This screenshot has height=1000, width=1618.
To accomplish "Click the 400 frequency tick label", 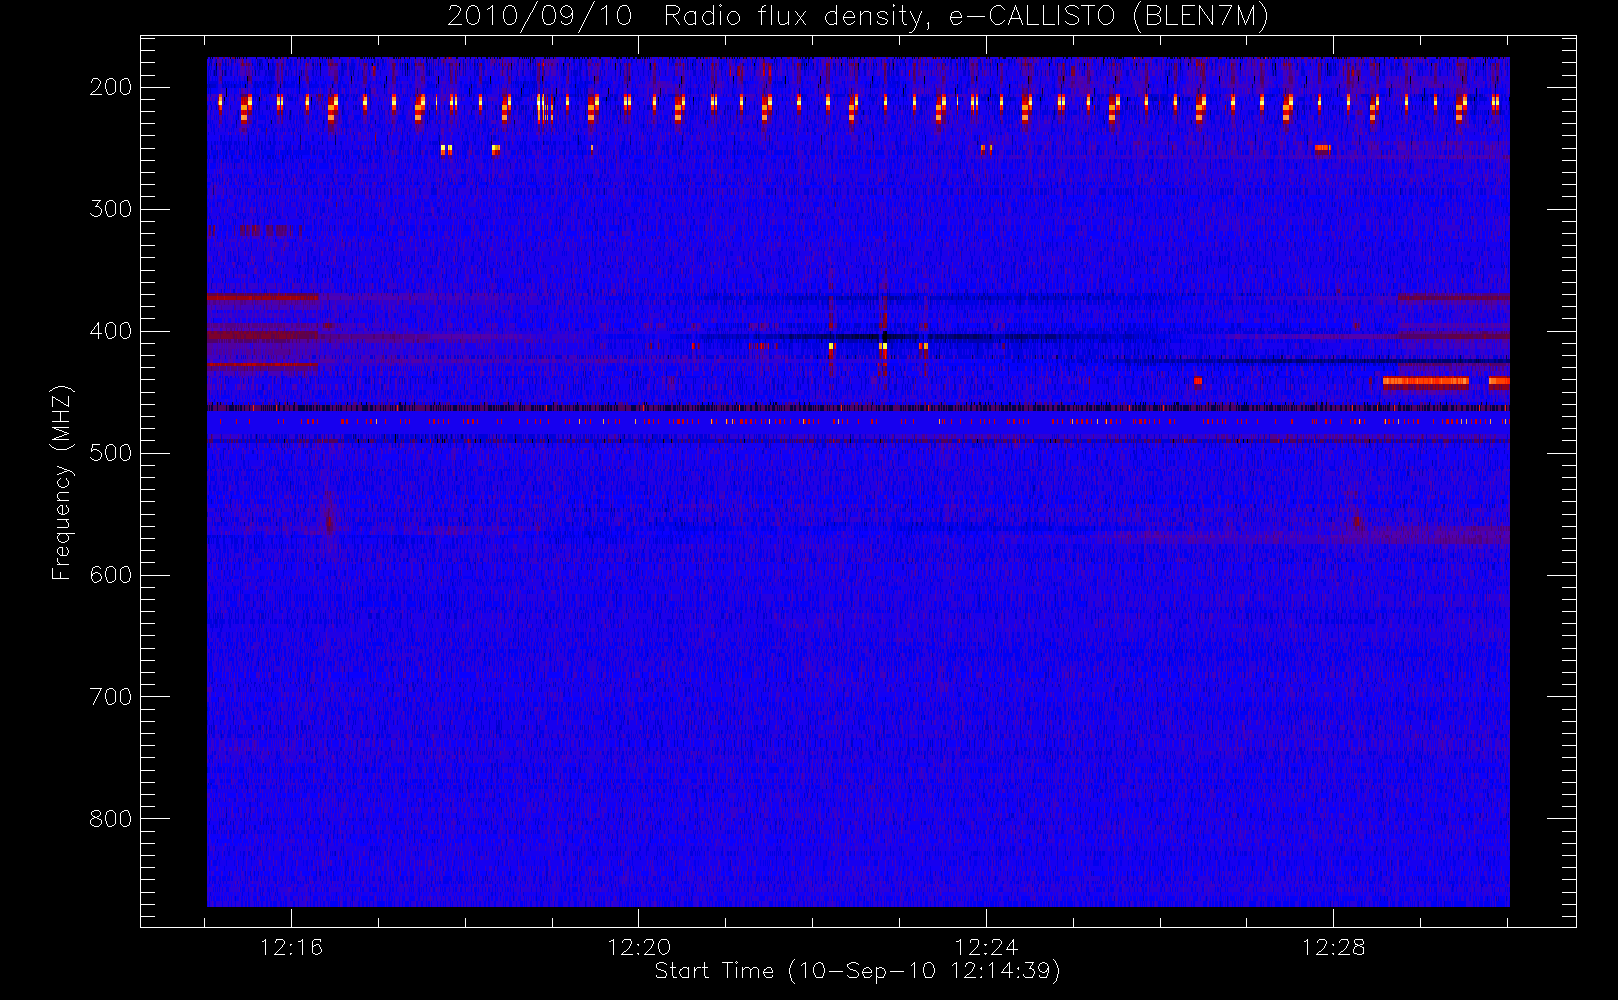I will (111, 331).
